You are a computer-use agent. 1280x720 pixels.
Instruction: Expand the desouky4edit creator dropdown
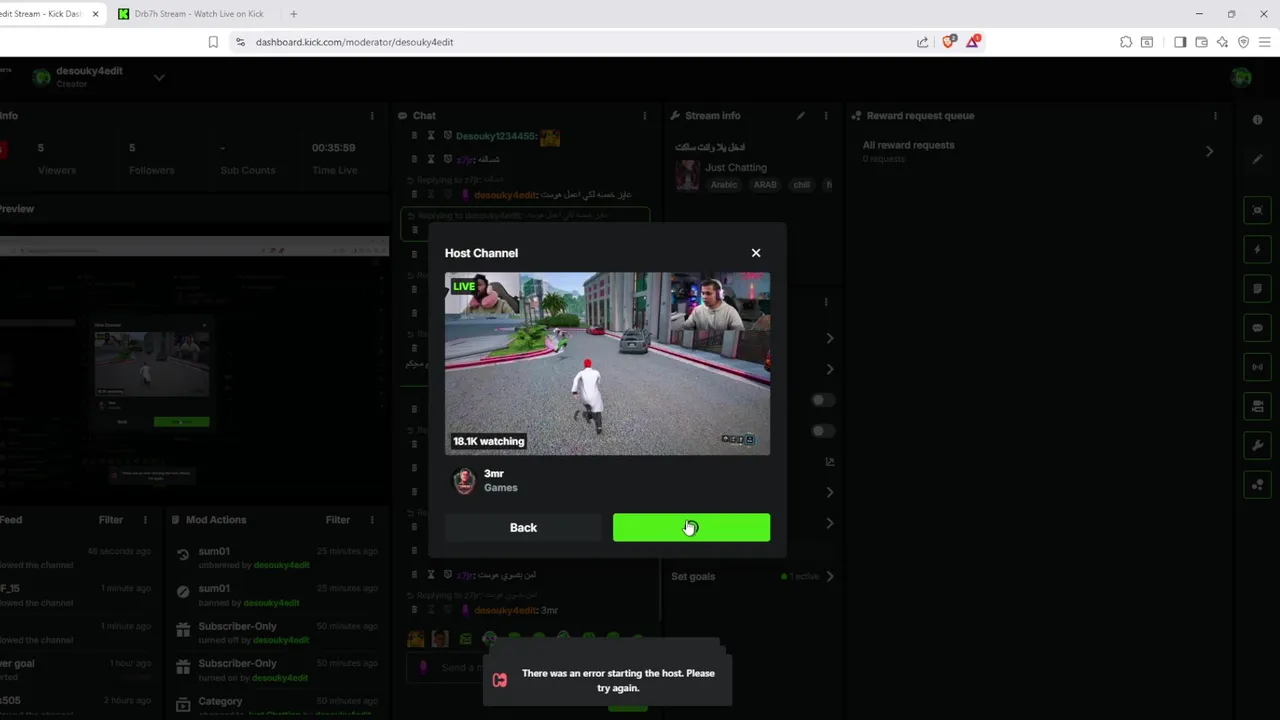pos(159,77)
